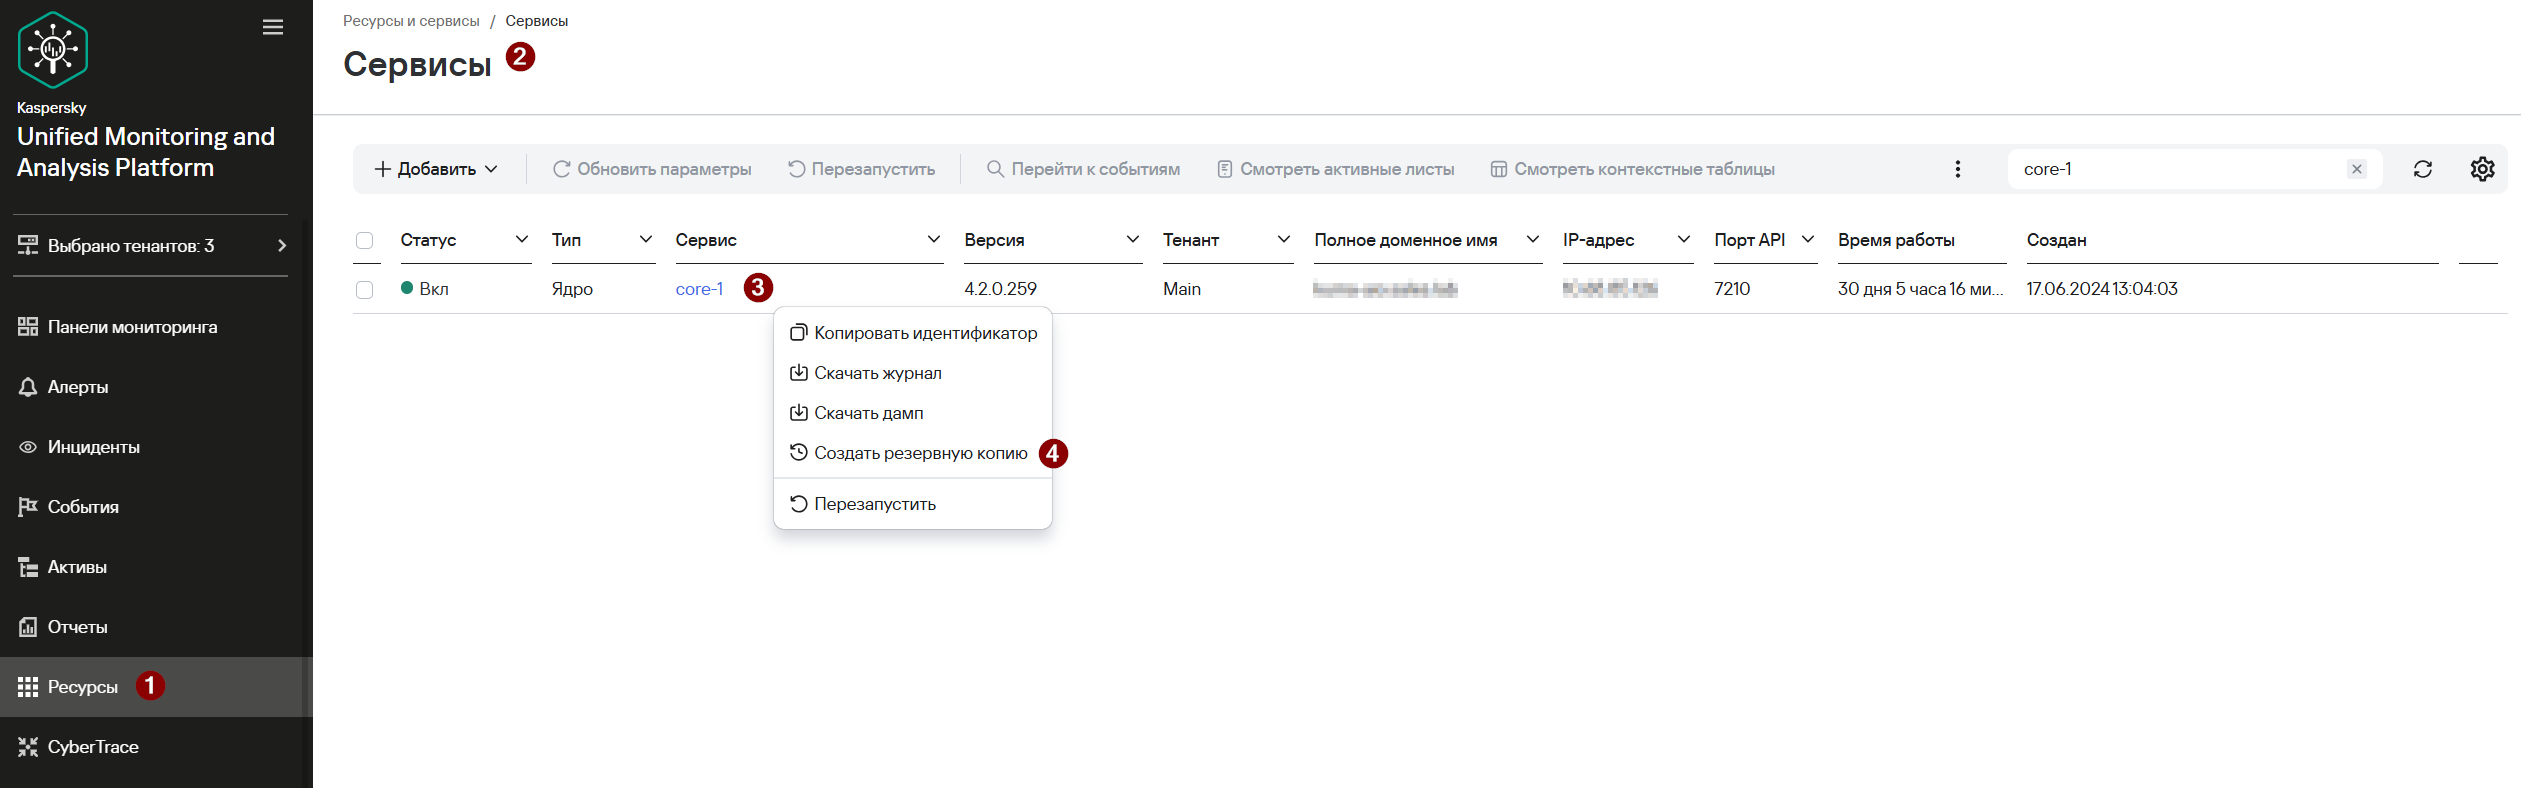Choose Перезапустить in the context menu

pos(913,504)
